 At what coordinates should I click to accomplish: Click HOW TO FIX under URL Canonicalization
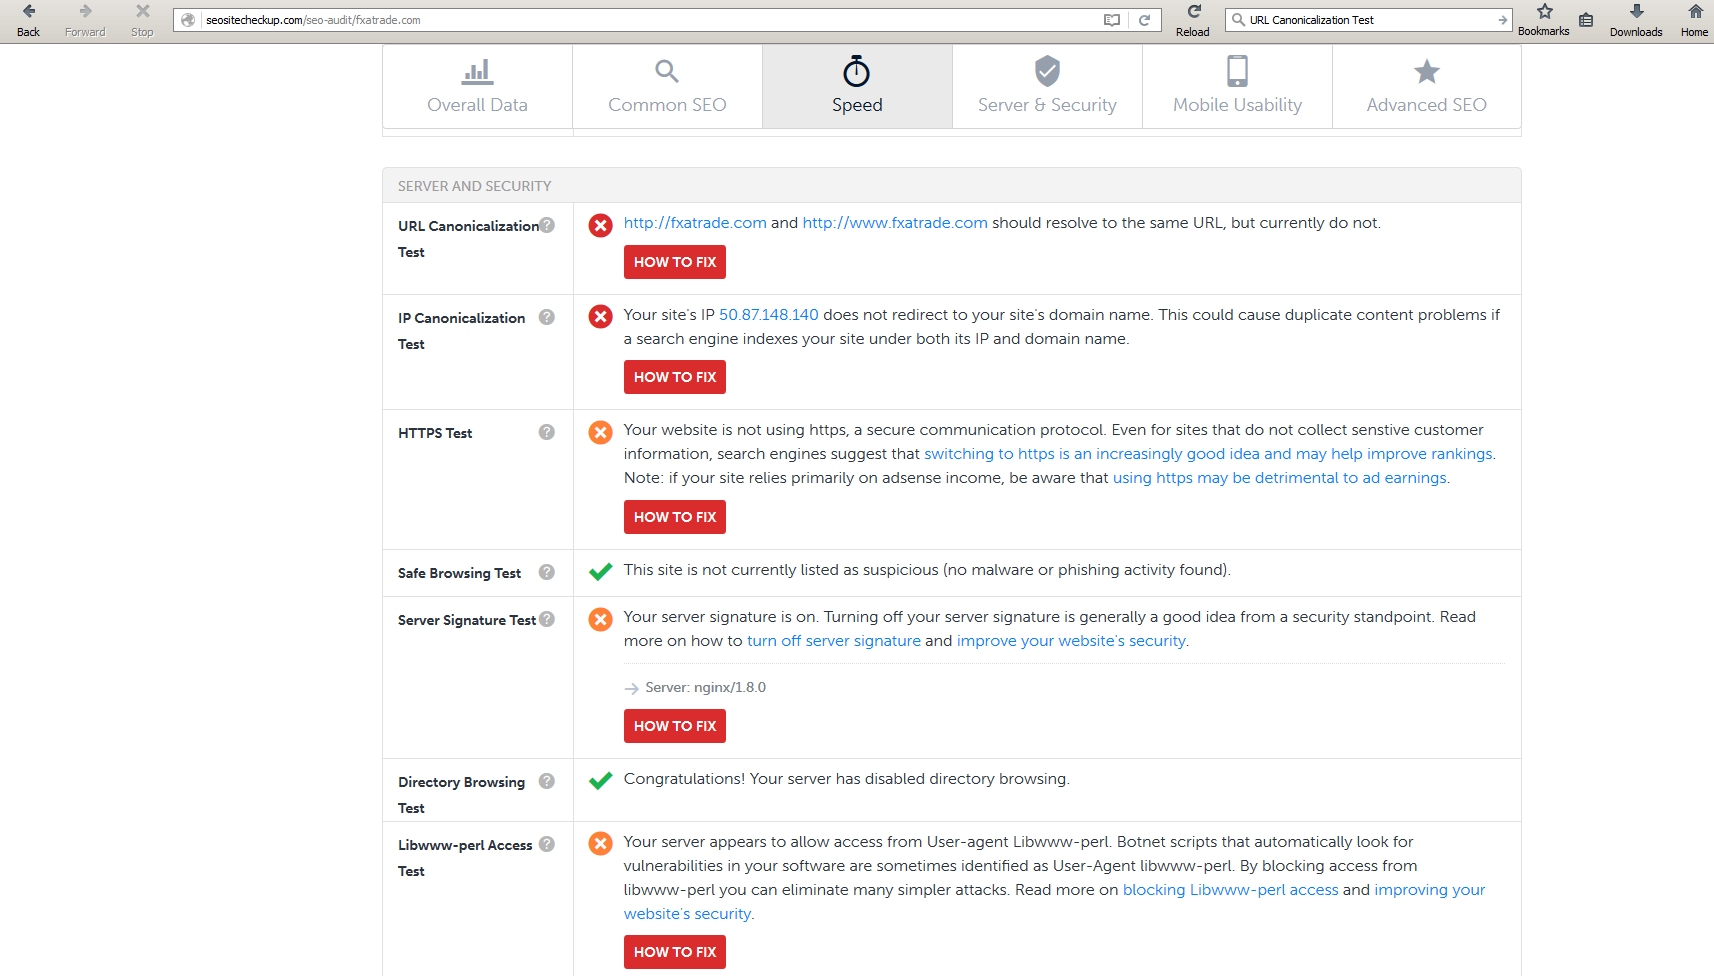point(675,262)
